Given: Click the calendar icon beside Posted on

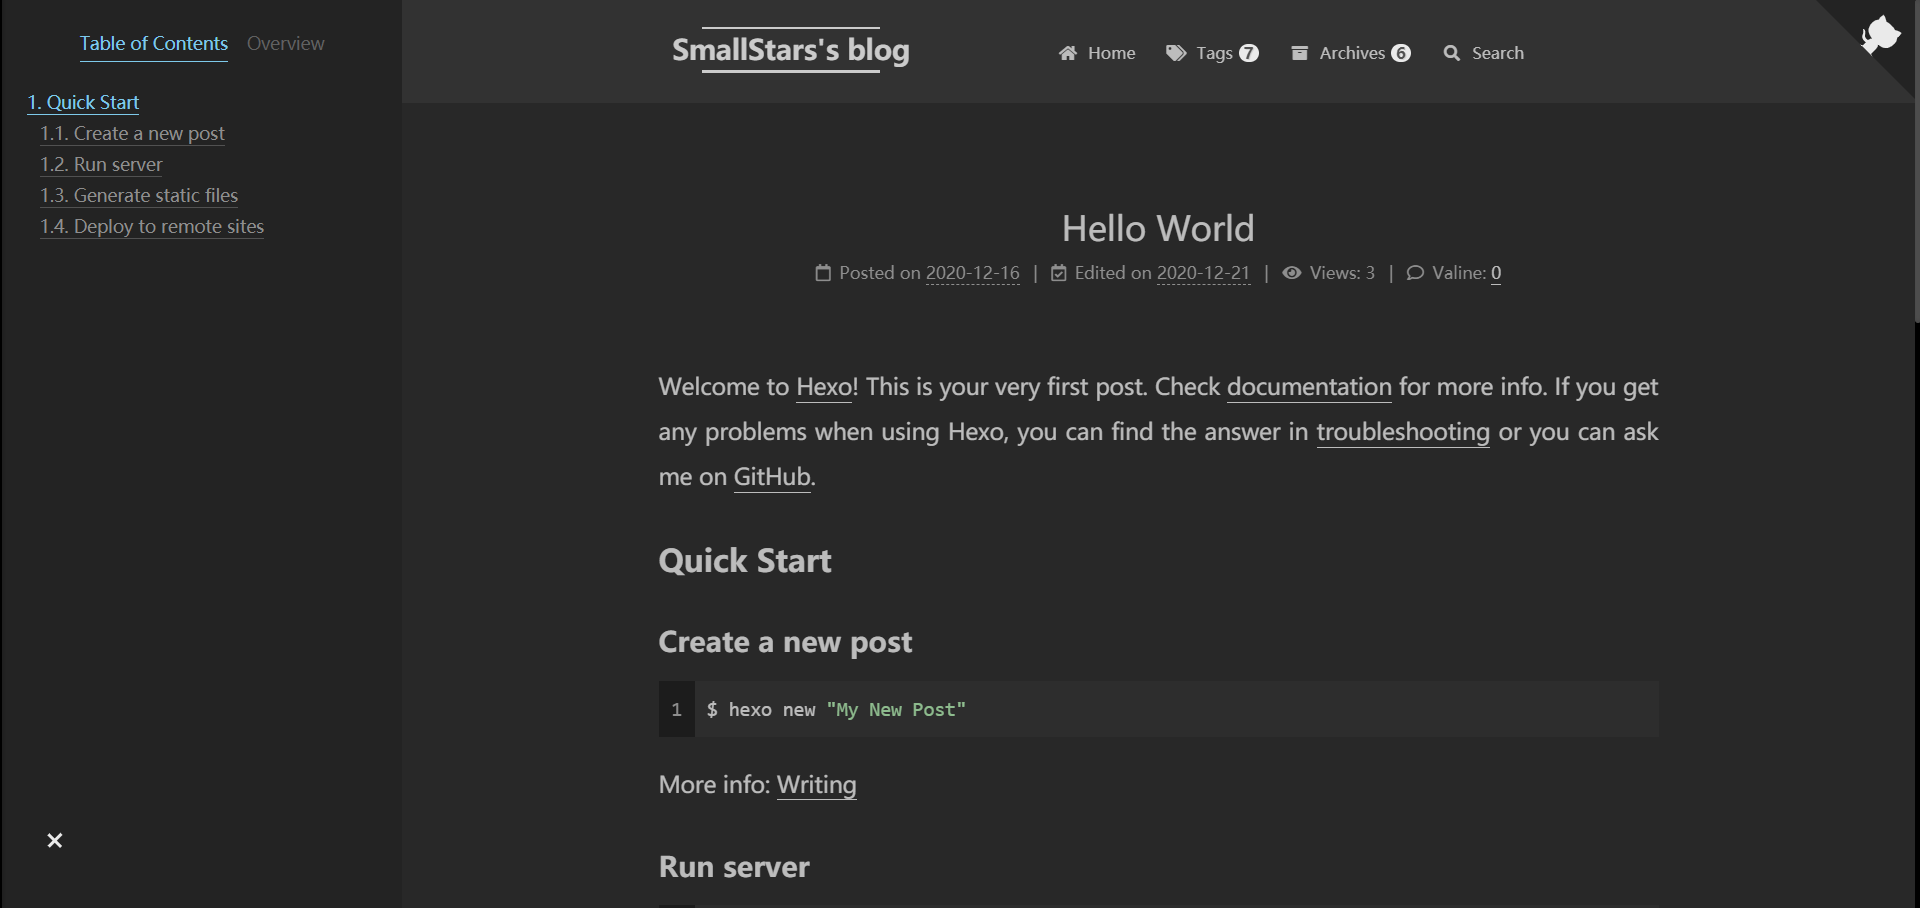Looking at the screenshot, I should pyautogui.click(x=823, y=273).
